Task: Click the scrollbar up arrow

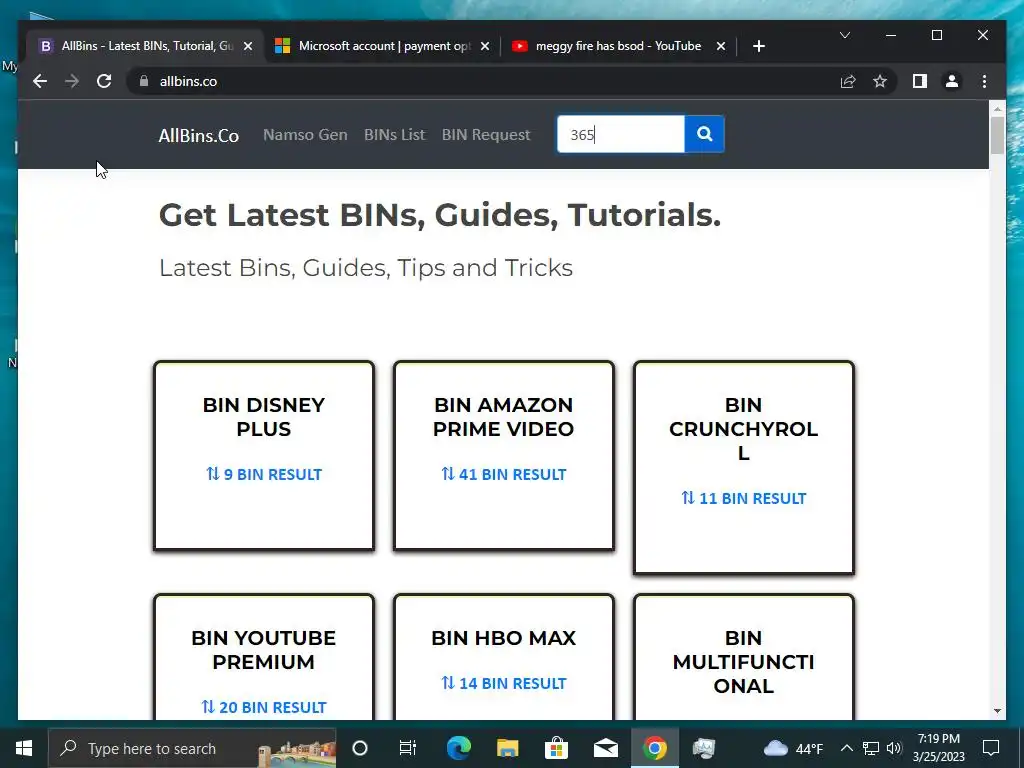Action: (997, 108)
